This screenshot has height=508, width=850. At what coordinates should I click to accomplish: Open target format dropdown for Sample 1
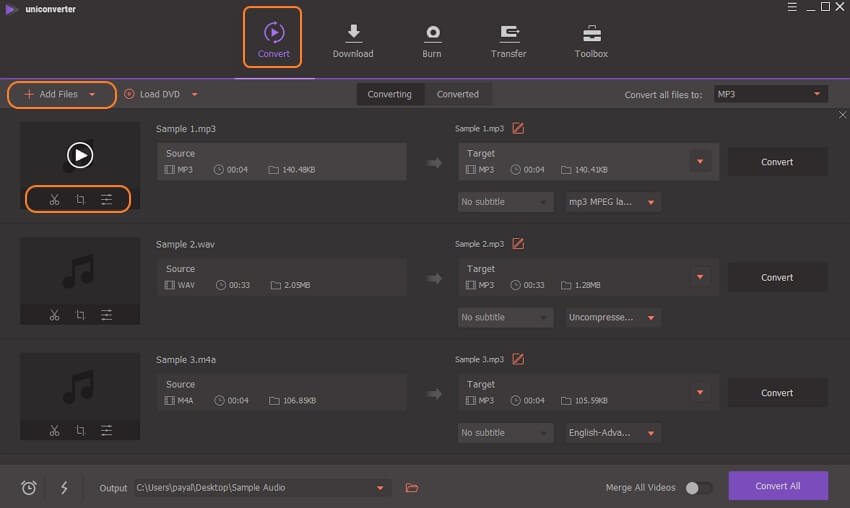[700, 162]
